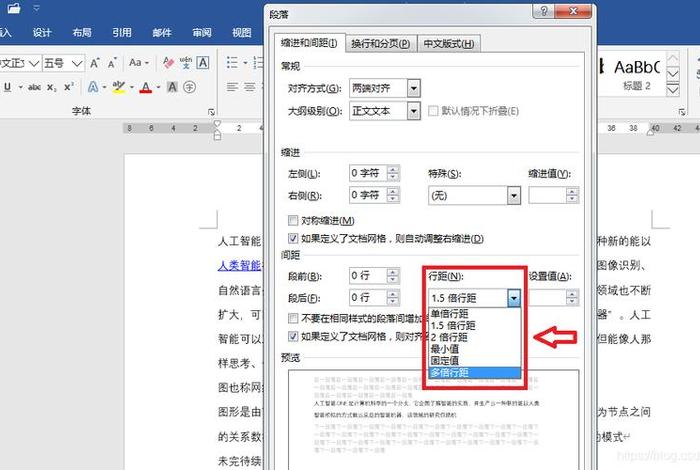Screen dimensions: 700x470
Task: Open the 布局 ribbon tab
Action: click(82, 32)
